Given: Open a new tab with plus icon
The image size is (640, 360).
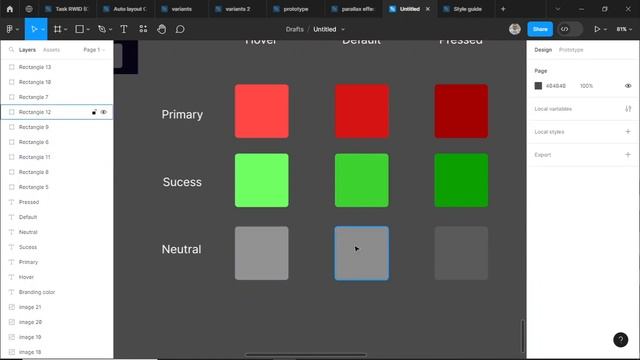Looking at the screenshot, I should (503, 9).
